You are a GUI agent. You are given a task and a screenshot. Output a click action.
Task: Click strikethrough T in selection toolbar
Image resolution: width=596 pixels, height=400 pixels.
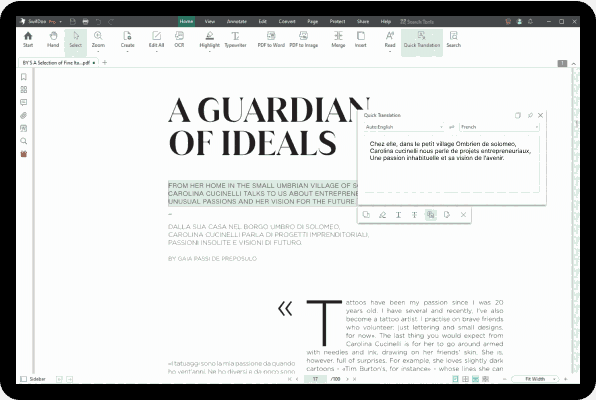tap(414, 215)
